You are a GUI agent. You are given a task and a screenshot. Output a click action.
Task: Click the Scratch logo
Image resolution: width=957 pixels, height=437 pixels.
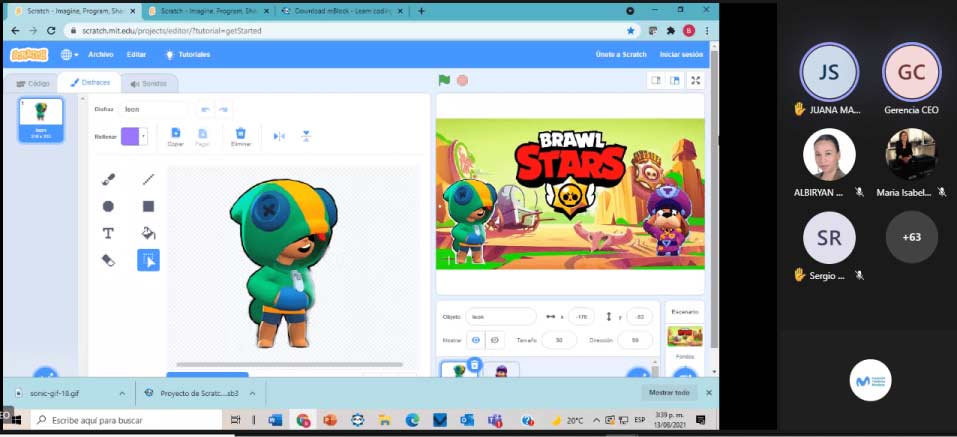29,55
